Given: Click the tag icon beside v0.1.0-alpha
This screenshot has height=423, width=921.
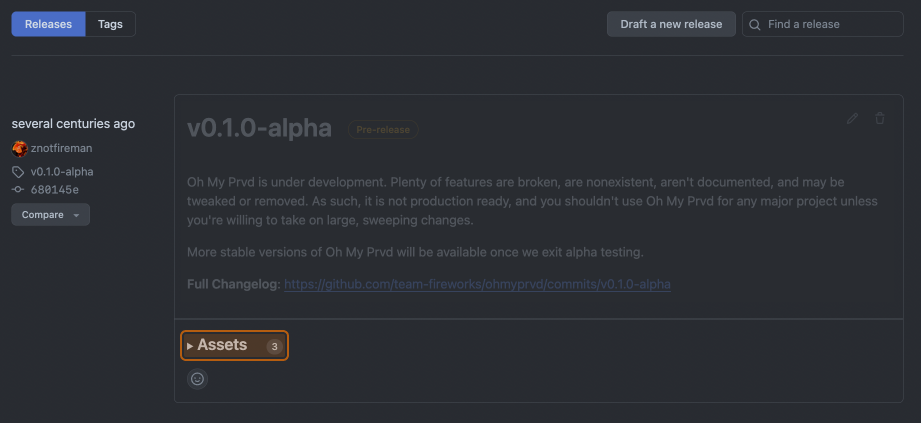Looking at the screenshot, I should (x=18, y=172).
